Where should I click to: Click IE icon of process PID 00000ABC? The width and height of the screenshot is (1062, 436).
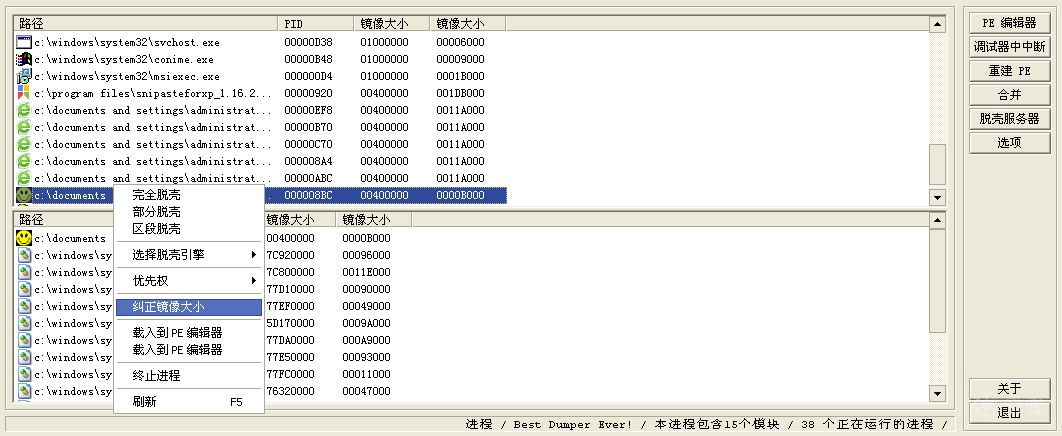pyautogui.click(x=24, y=177)
